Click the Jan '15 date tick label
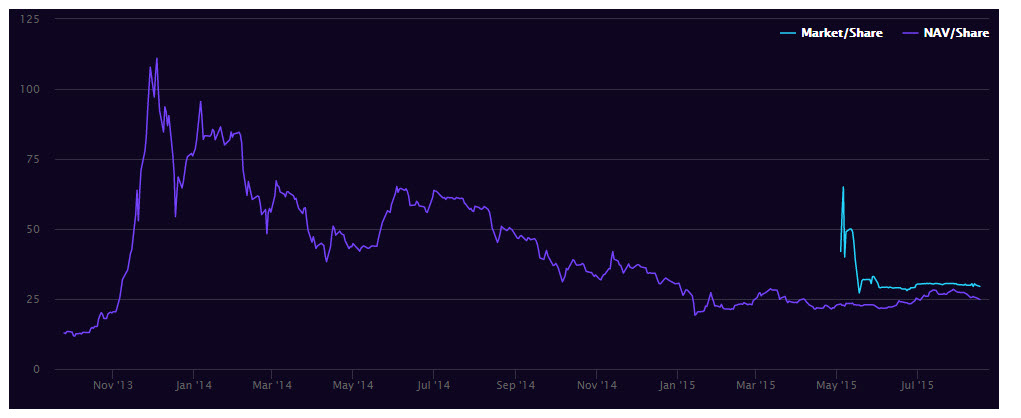This screenshot has width=1021, height=418. click(677, 385)
